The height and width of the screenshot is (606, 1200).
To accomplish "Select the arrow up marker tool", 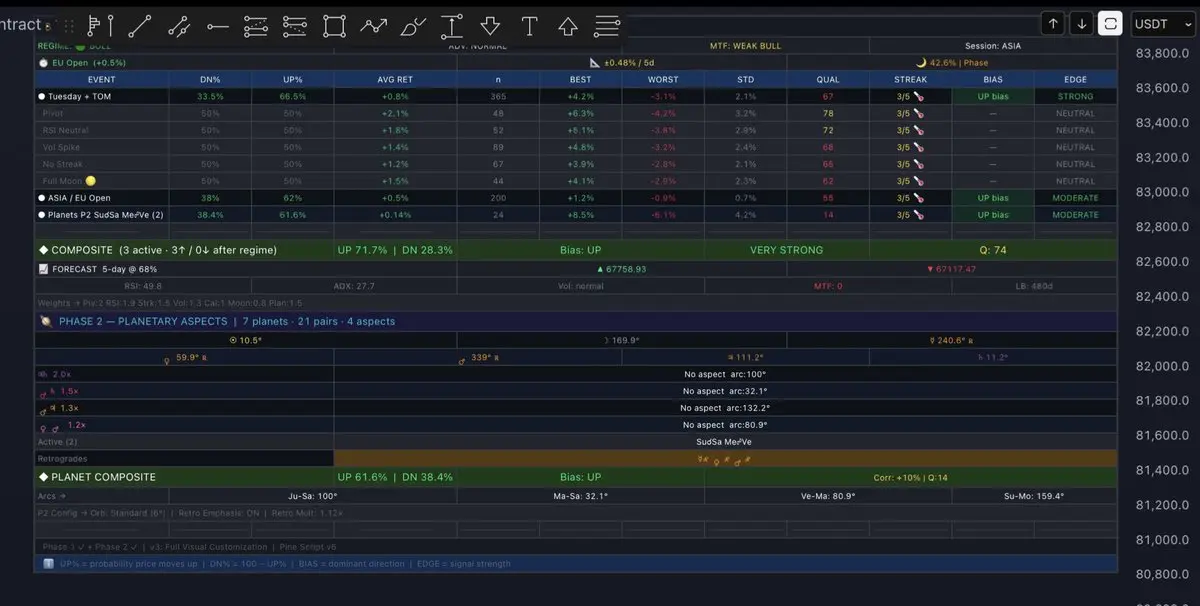I will tap(568, 26).
